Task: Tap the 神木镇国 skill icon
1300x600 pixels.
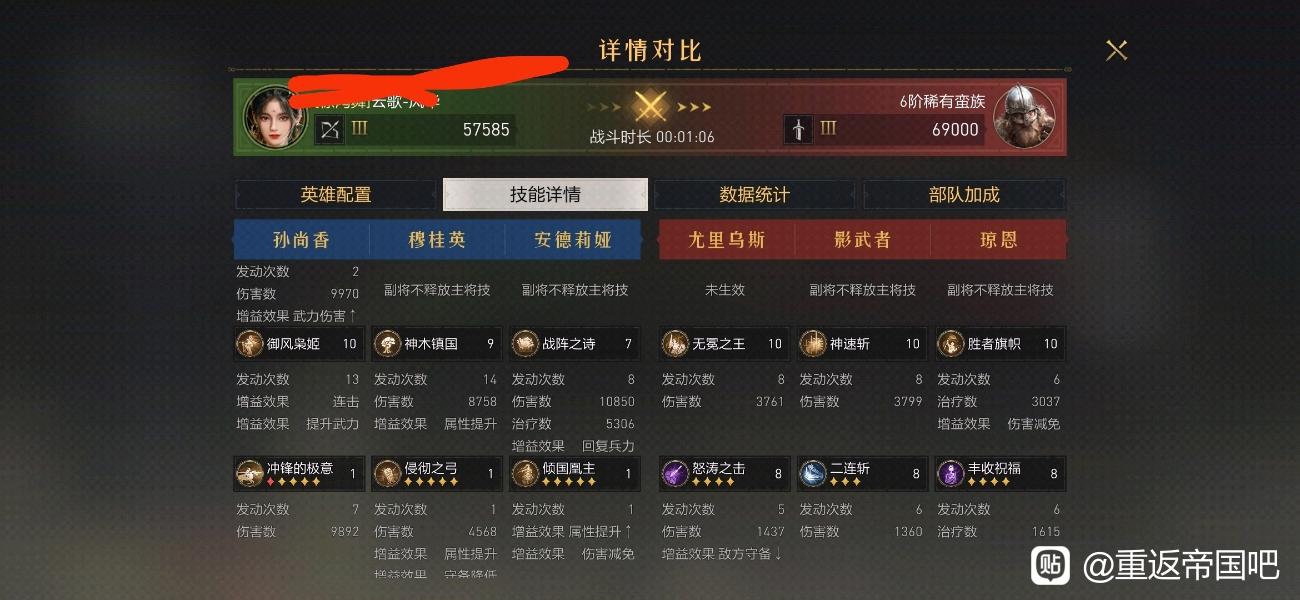Action: 387,344
